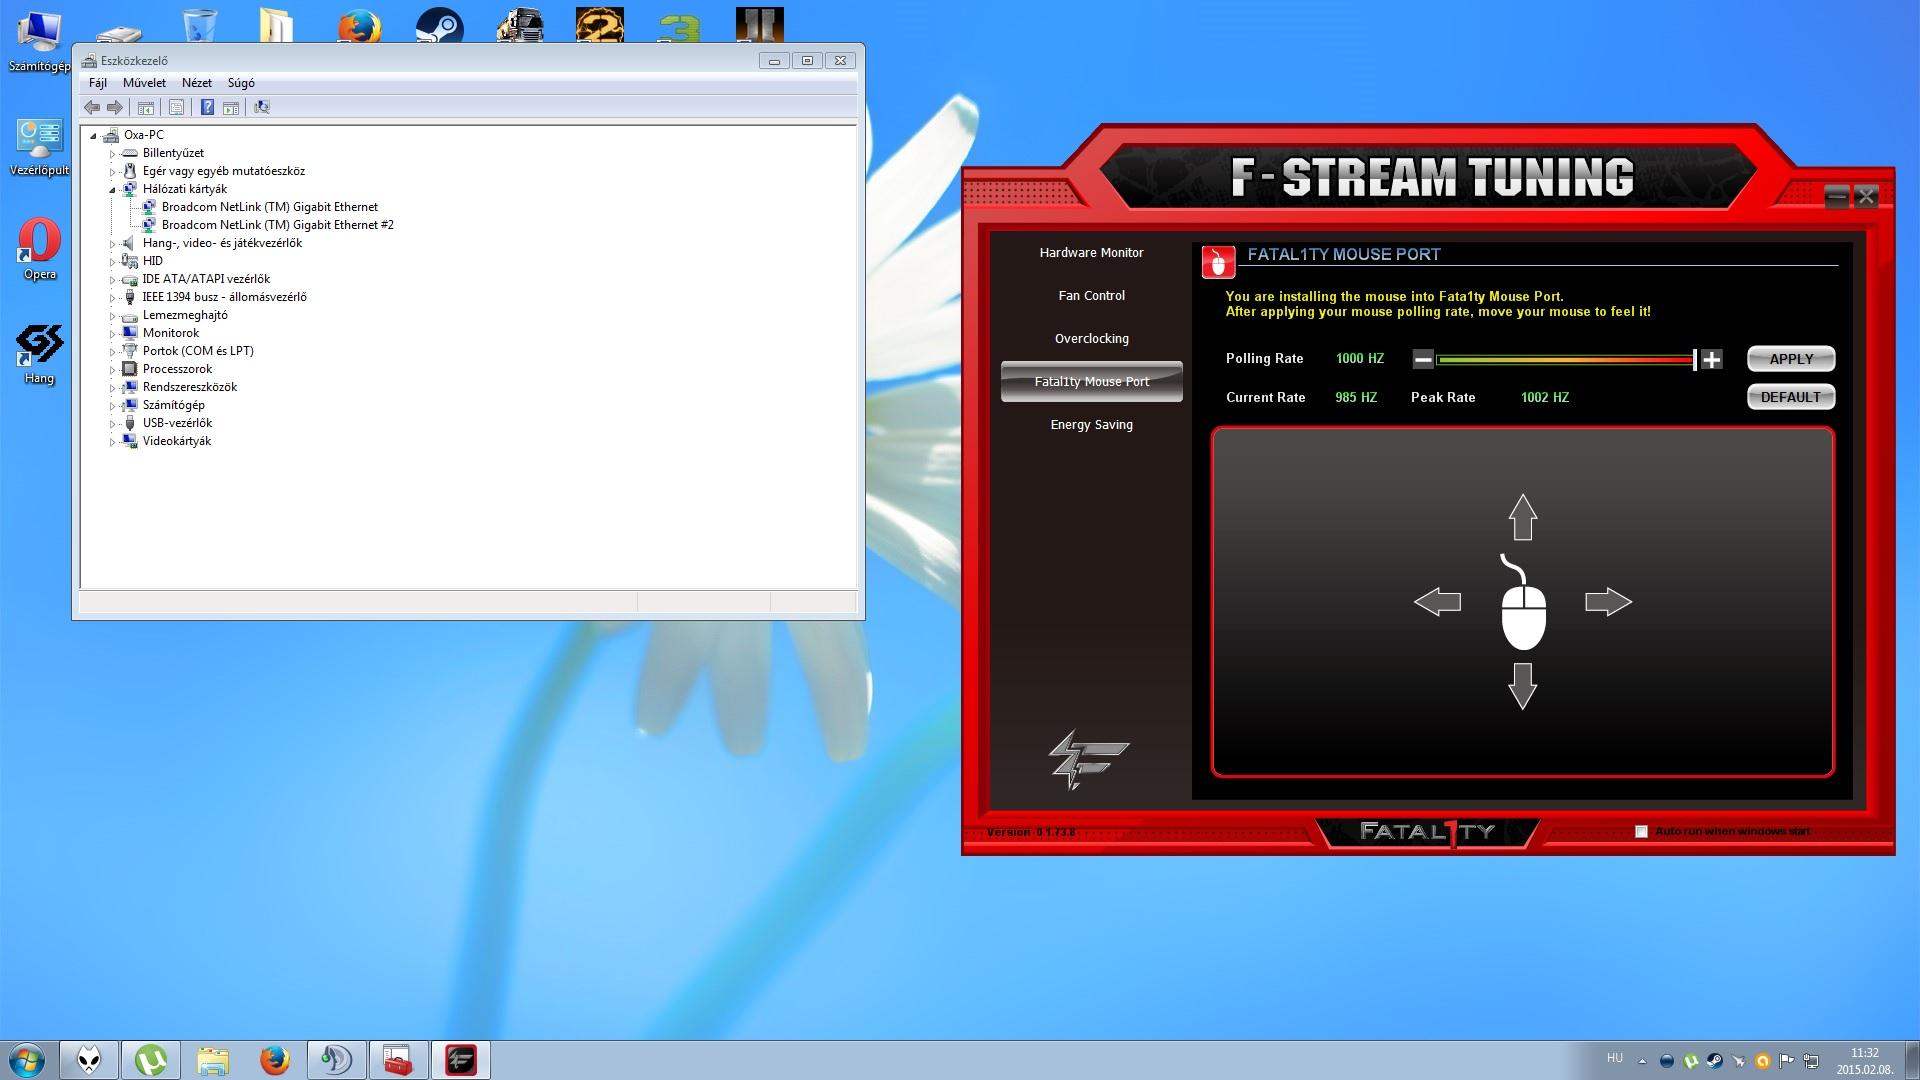The width and height of the screenshot is (1920, 1080).
Task: Click the F-Stream Tuning taskbar icon
Action: click(461, 1060)
